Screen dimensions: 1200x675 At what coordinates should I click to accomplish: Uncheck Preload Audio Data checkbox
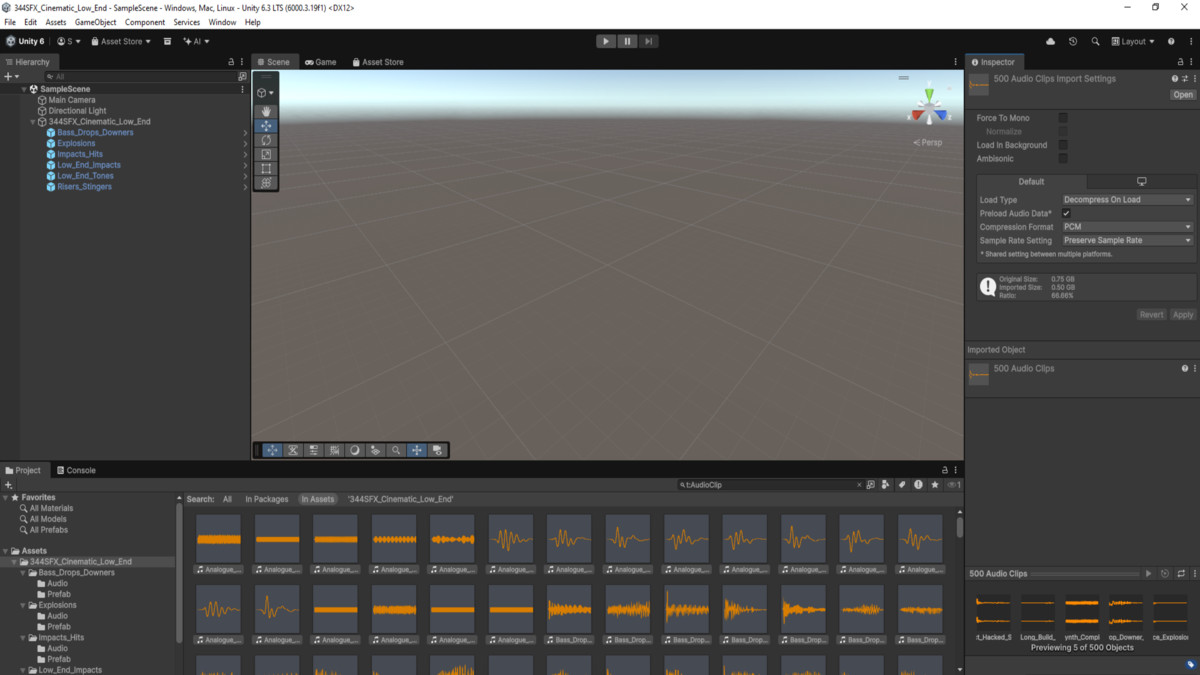tap(1066, 213)
